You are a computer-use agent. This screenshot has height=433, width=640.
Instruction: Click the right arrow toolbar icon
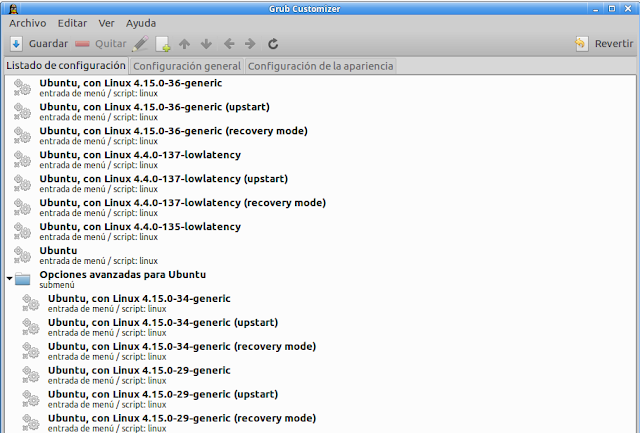point(250,44)
